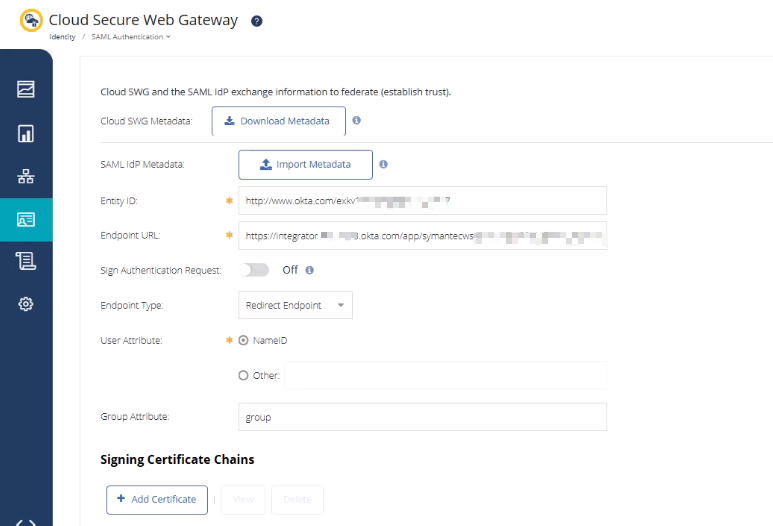The width and height of the screenshot is (773, 526).
Task: Click the Group Attribute input field
Action: pyautogui.click(x=422, y=417)
